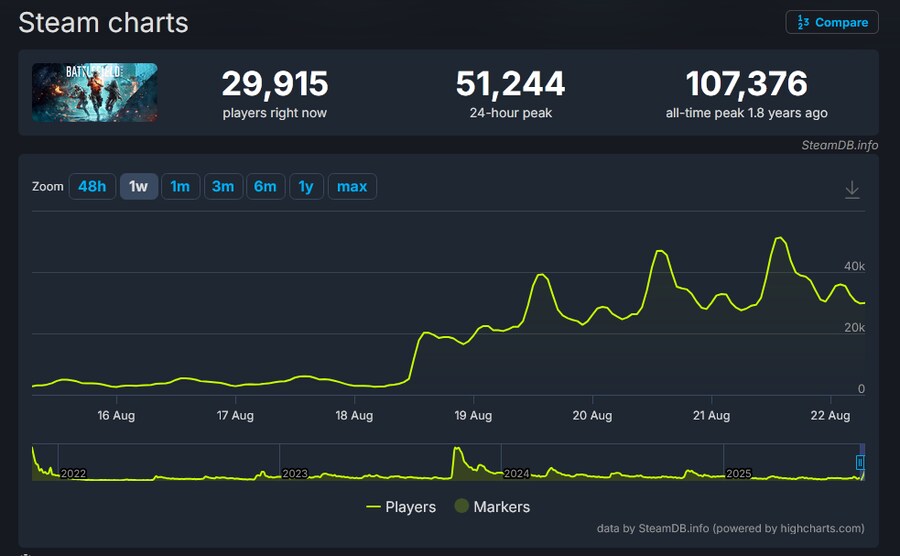Click the Steam charts heading
The height and width of the screenshot is (556, 900).
pos(103,23)
